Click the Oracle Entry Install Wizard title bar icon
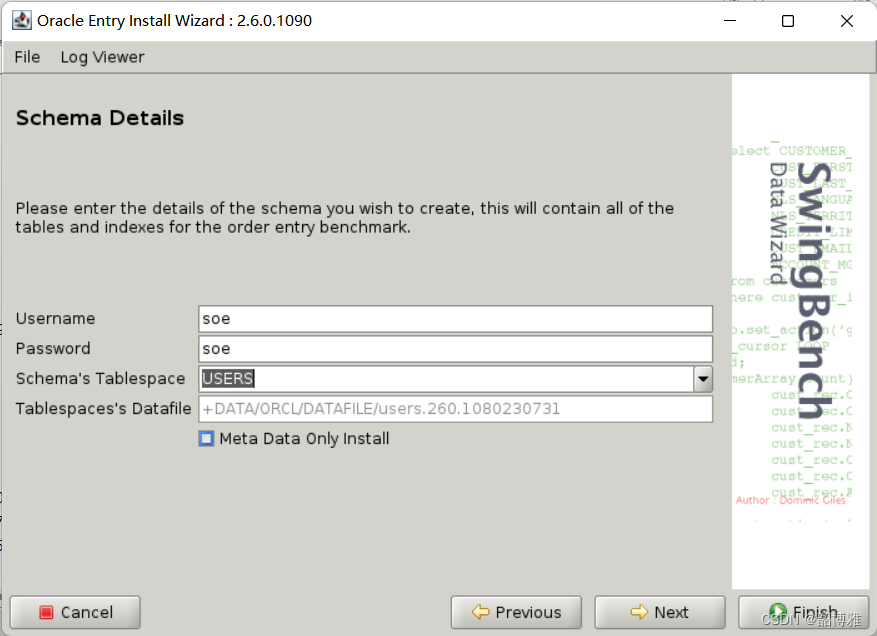This screenshot has height=636, width=877. click(x=22, y=20)
